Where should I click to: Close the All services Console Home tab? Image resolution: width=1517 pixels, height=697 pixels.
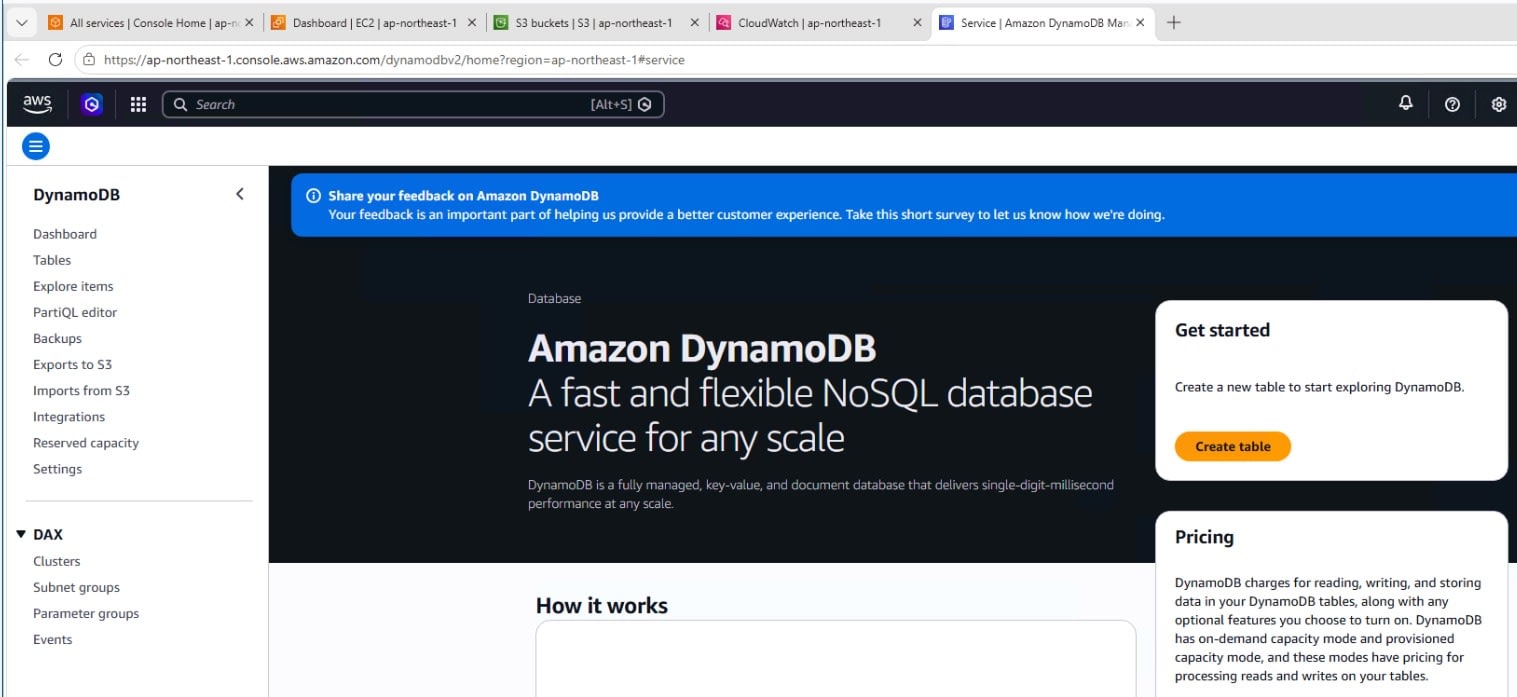[x=249, y=23]
